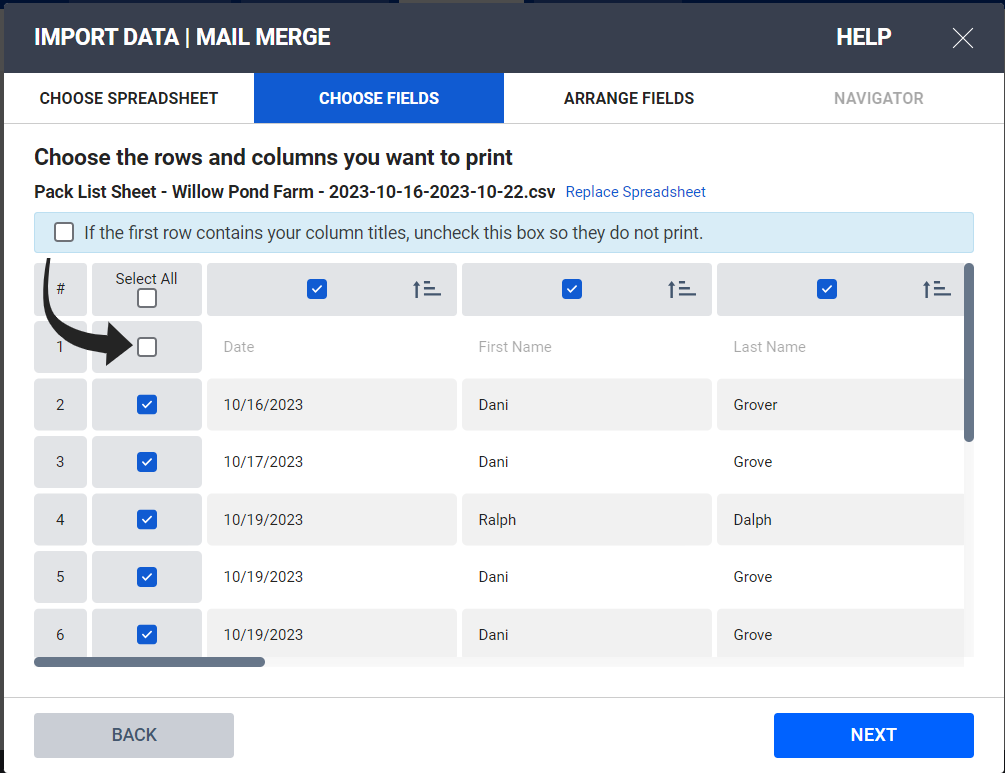Screen dimensions: 1005x773
Task: Uncheck the row 6 checkbox
Action: point(147,635)
